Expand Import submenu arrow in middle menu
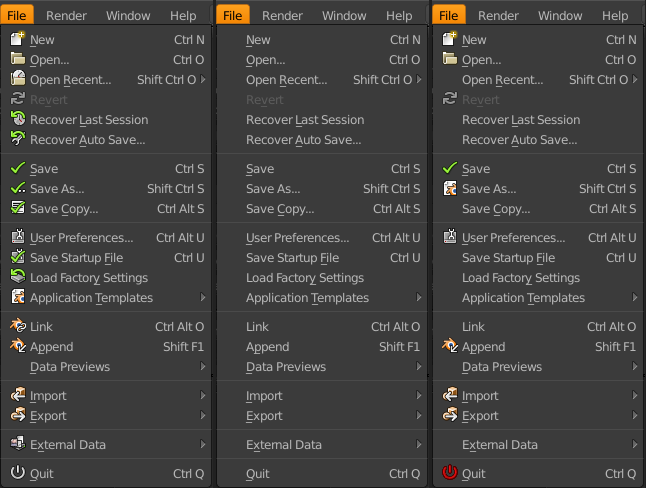Viewport: 646px width, 488px height. point(419,395)
